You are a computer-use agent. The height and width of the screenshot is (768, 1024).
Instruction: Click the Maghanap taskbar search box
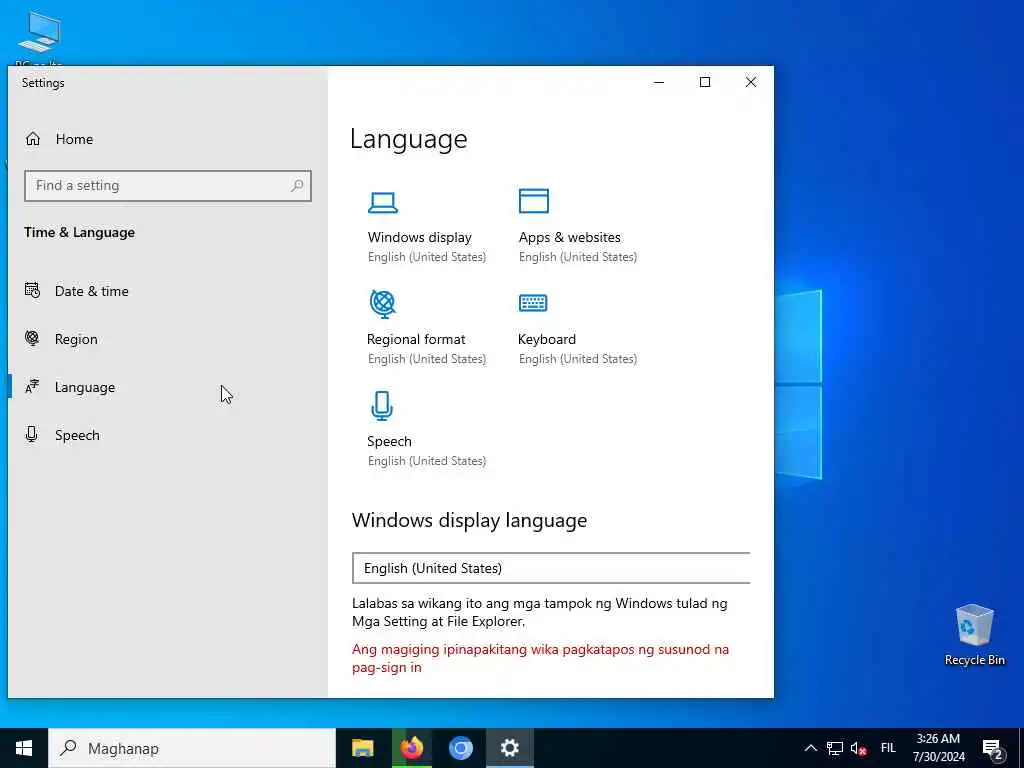click(192, 748)
